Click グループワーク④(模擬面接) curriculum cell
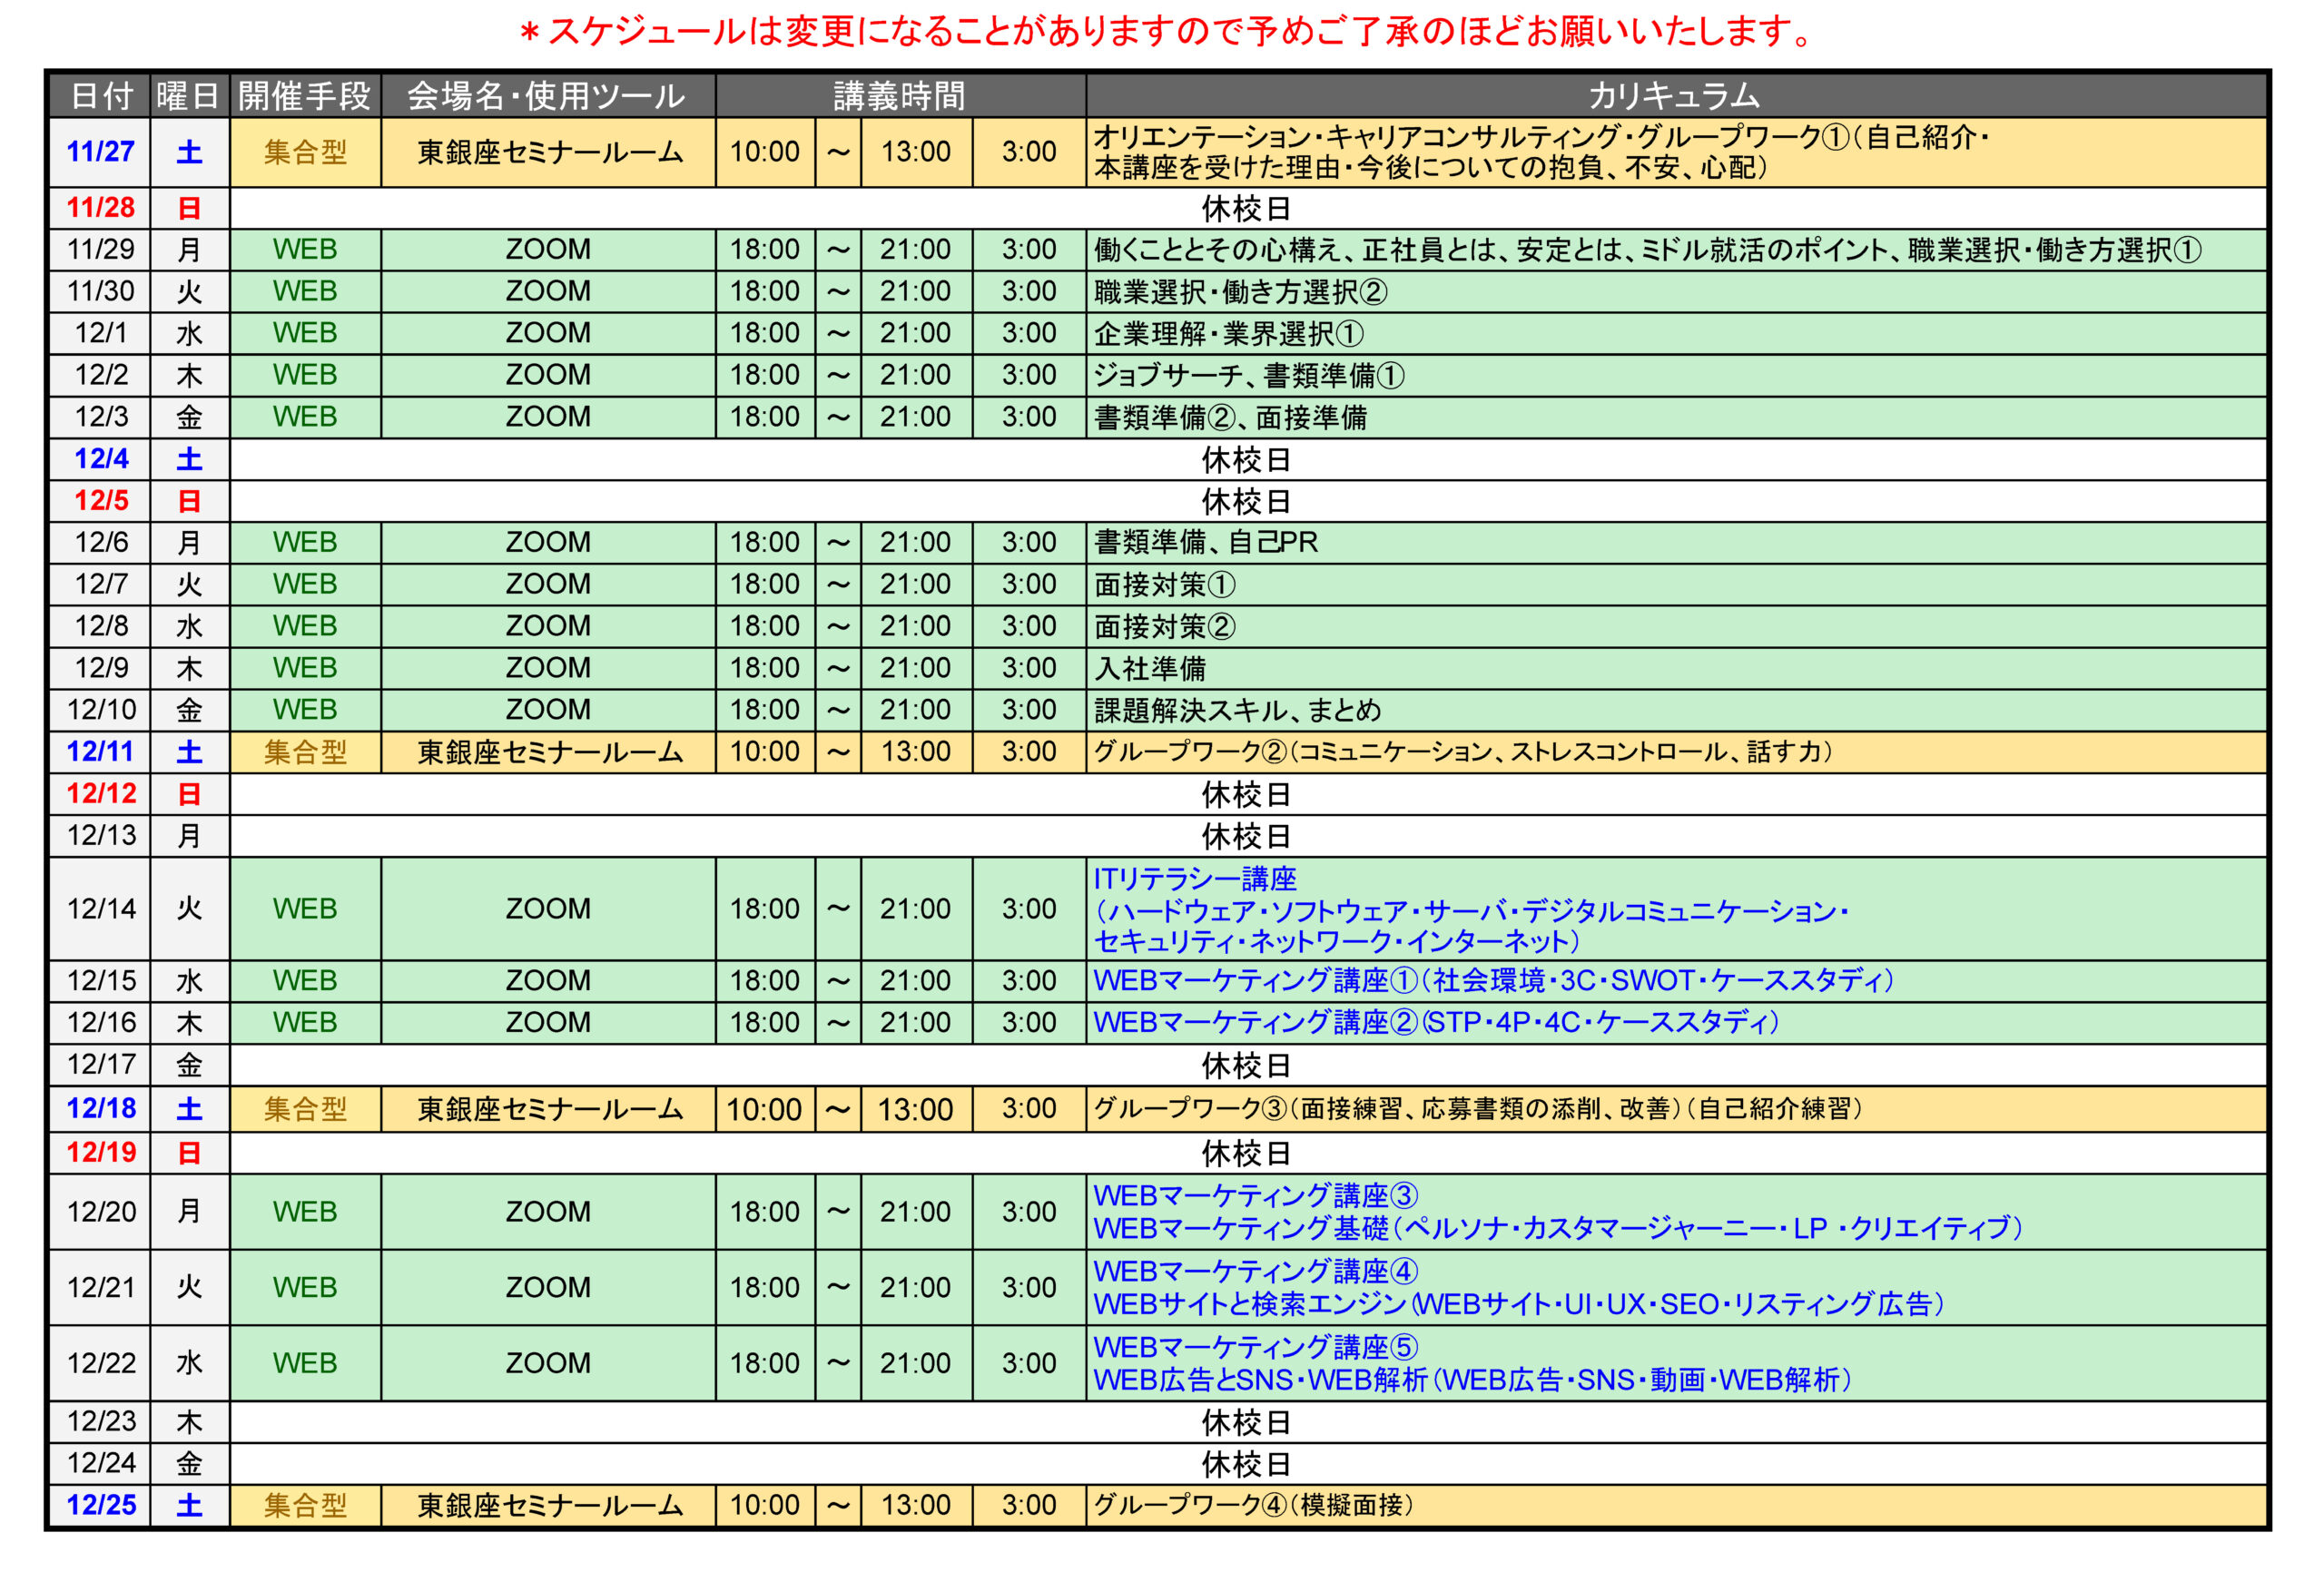Image resolution: width=2324 pixels, height=1572 pixels. [1675, 1506]
